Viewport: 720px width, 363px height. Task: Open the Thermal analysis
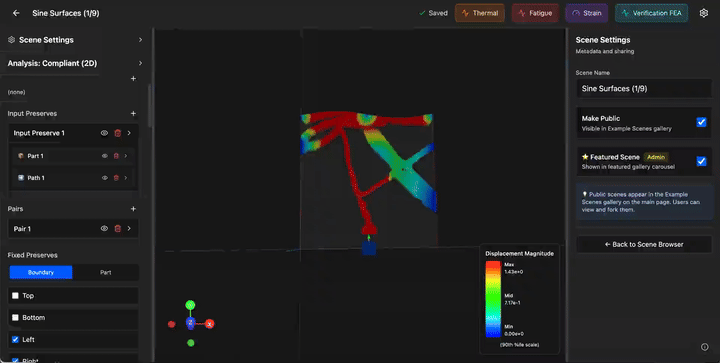(480, 13)
